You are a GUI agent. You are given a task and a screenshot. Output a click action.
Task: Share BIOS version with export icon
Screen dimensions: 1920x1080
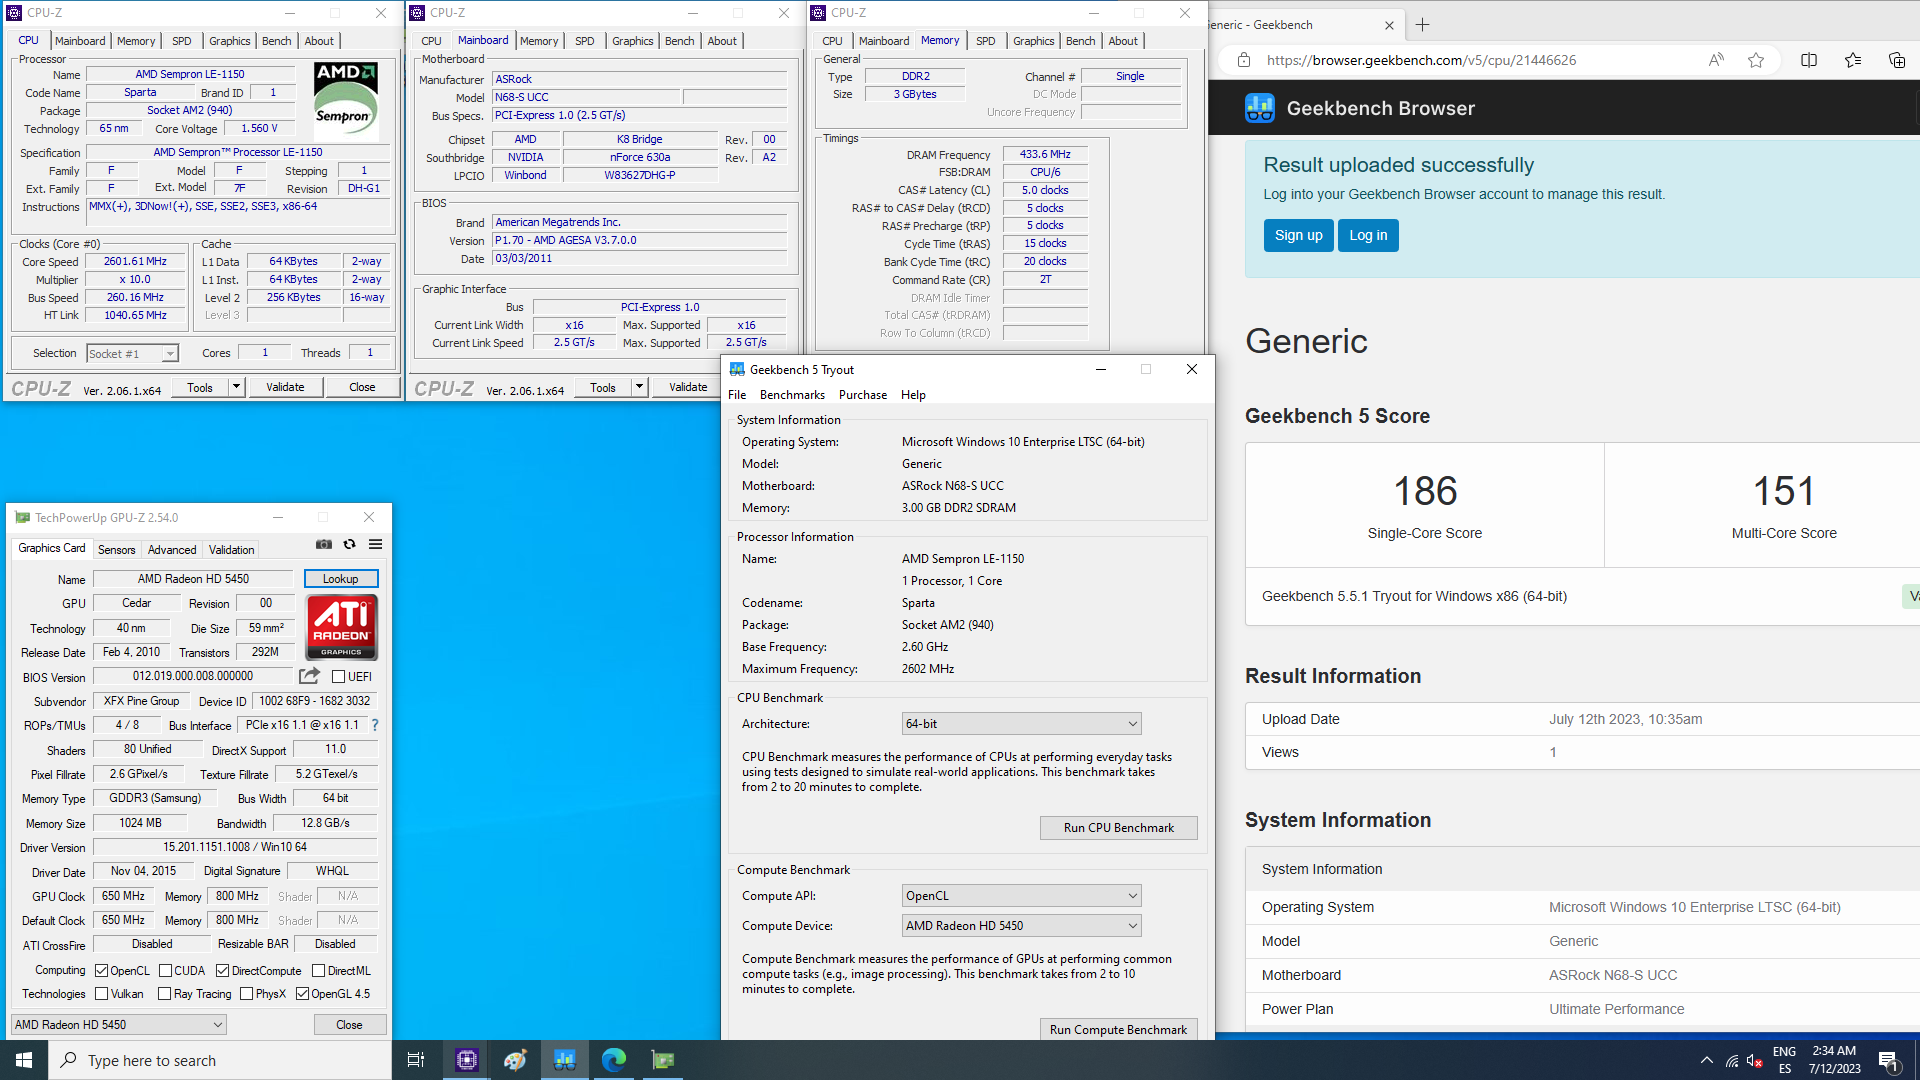[x=309, y=676]
